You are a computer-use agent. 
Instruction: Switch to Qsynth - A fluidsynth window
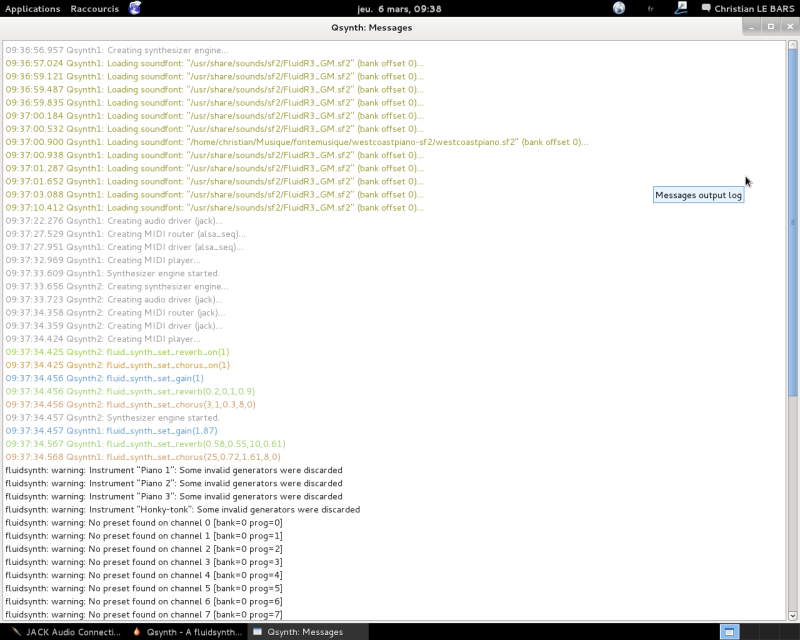(187, 632)
